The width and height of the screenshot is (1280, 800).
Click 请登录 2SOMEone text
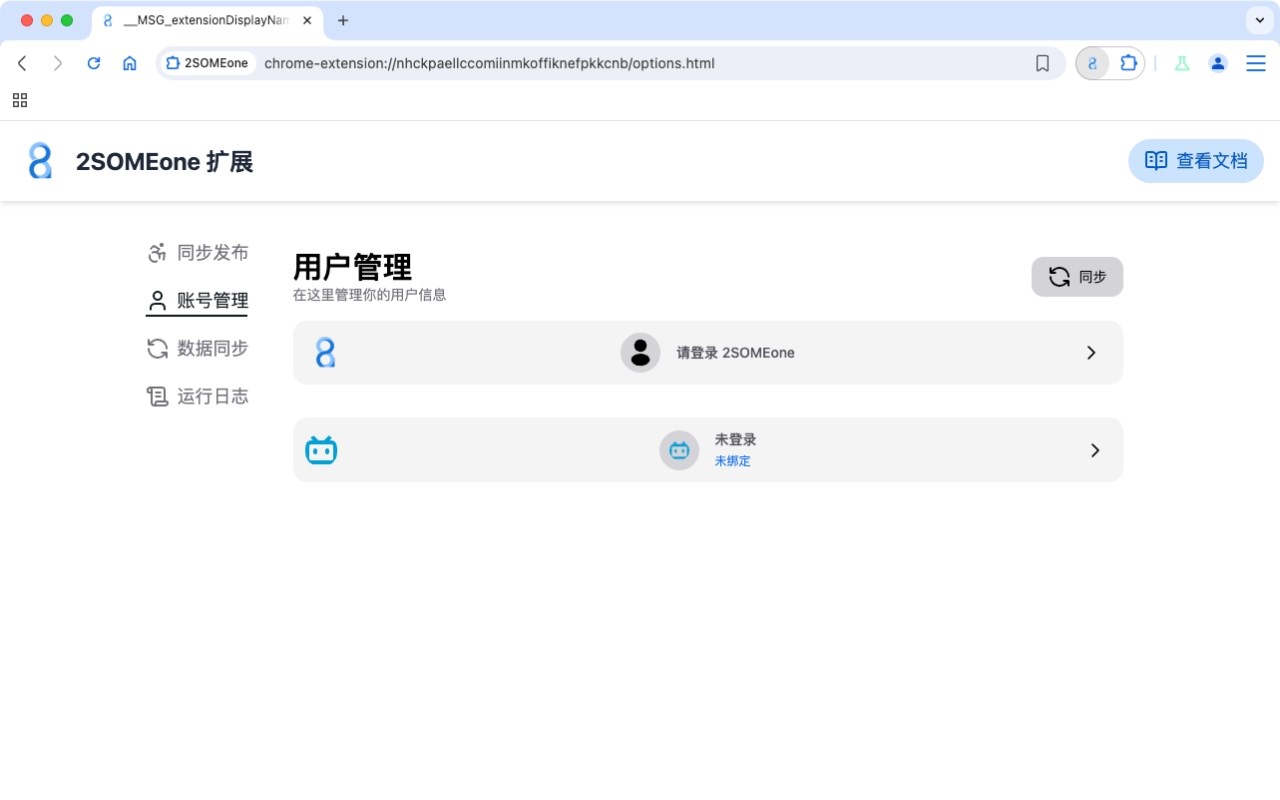(x=735, y=353)
